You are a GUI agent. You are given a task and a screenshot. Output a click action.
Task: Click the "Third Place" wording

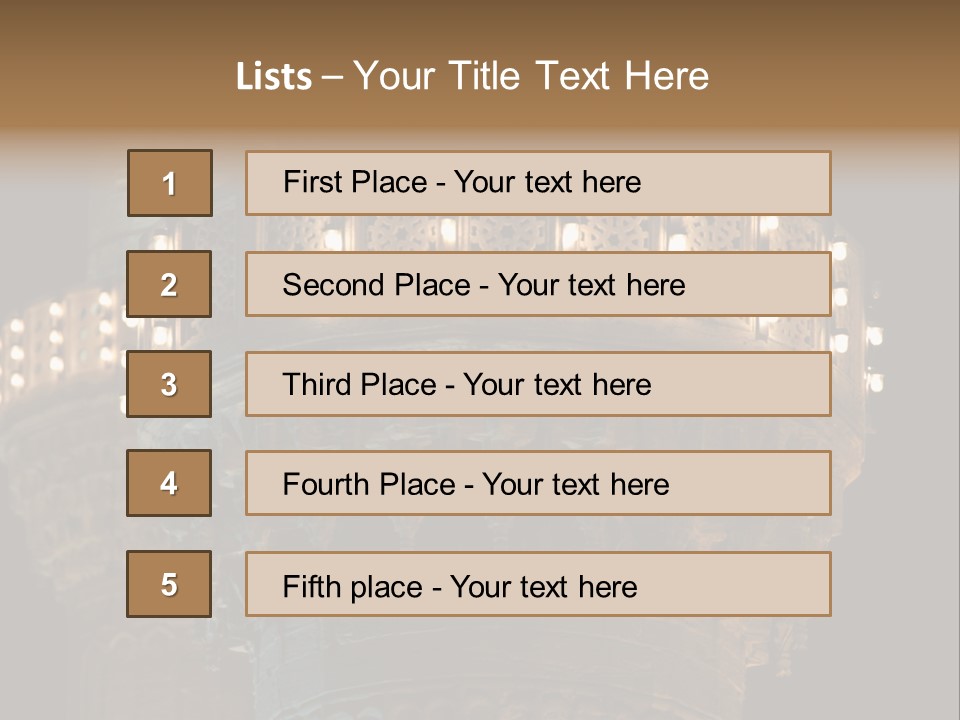(360, 385)
